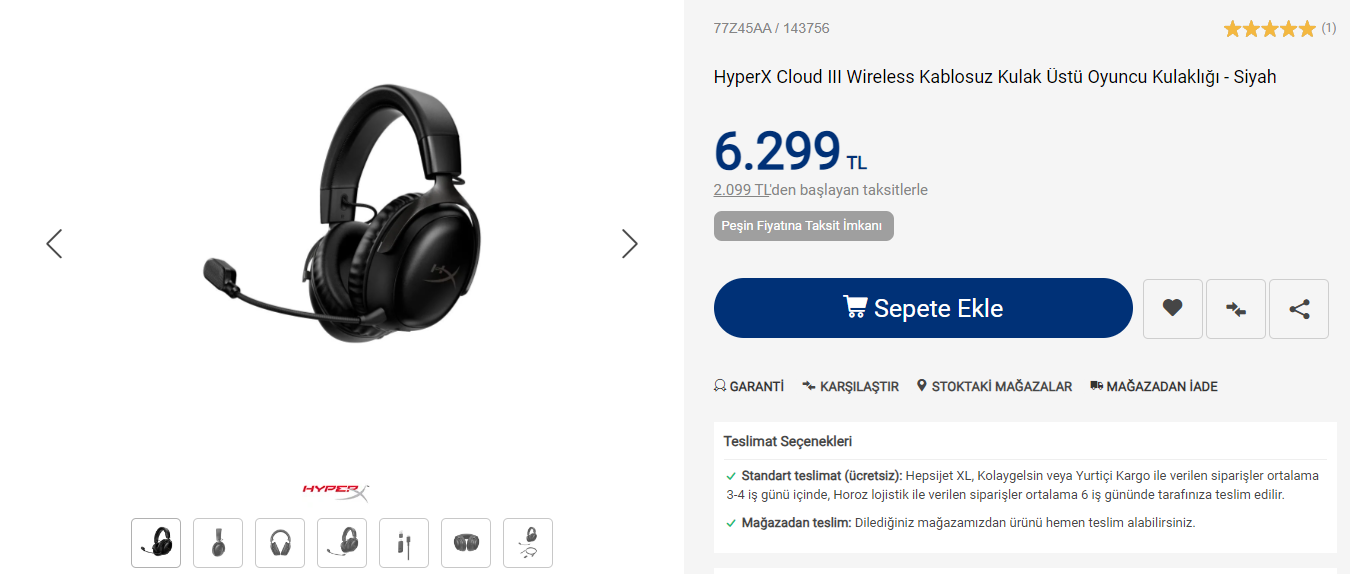The height and width of the screenshot is (574, 1350).
Task: Select the first headset thumbnail
Action: tap(156, 543)
